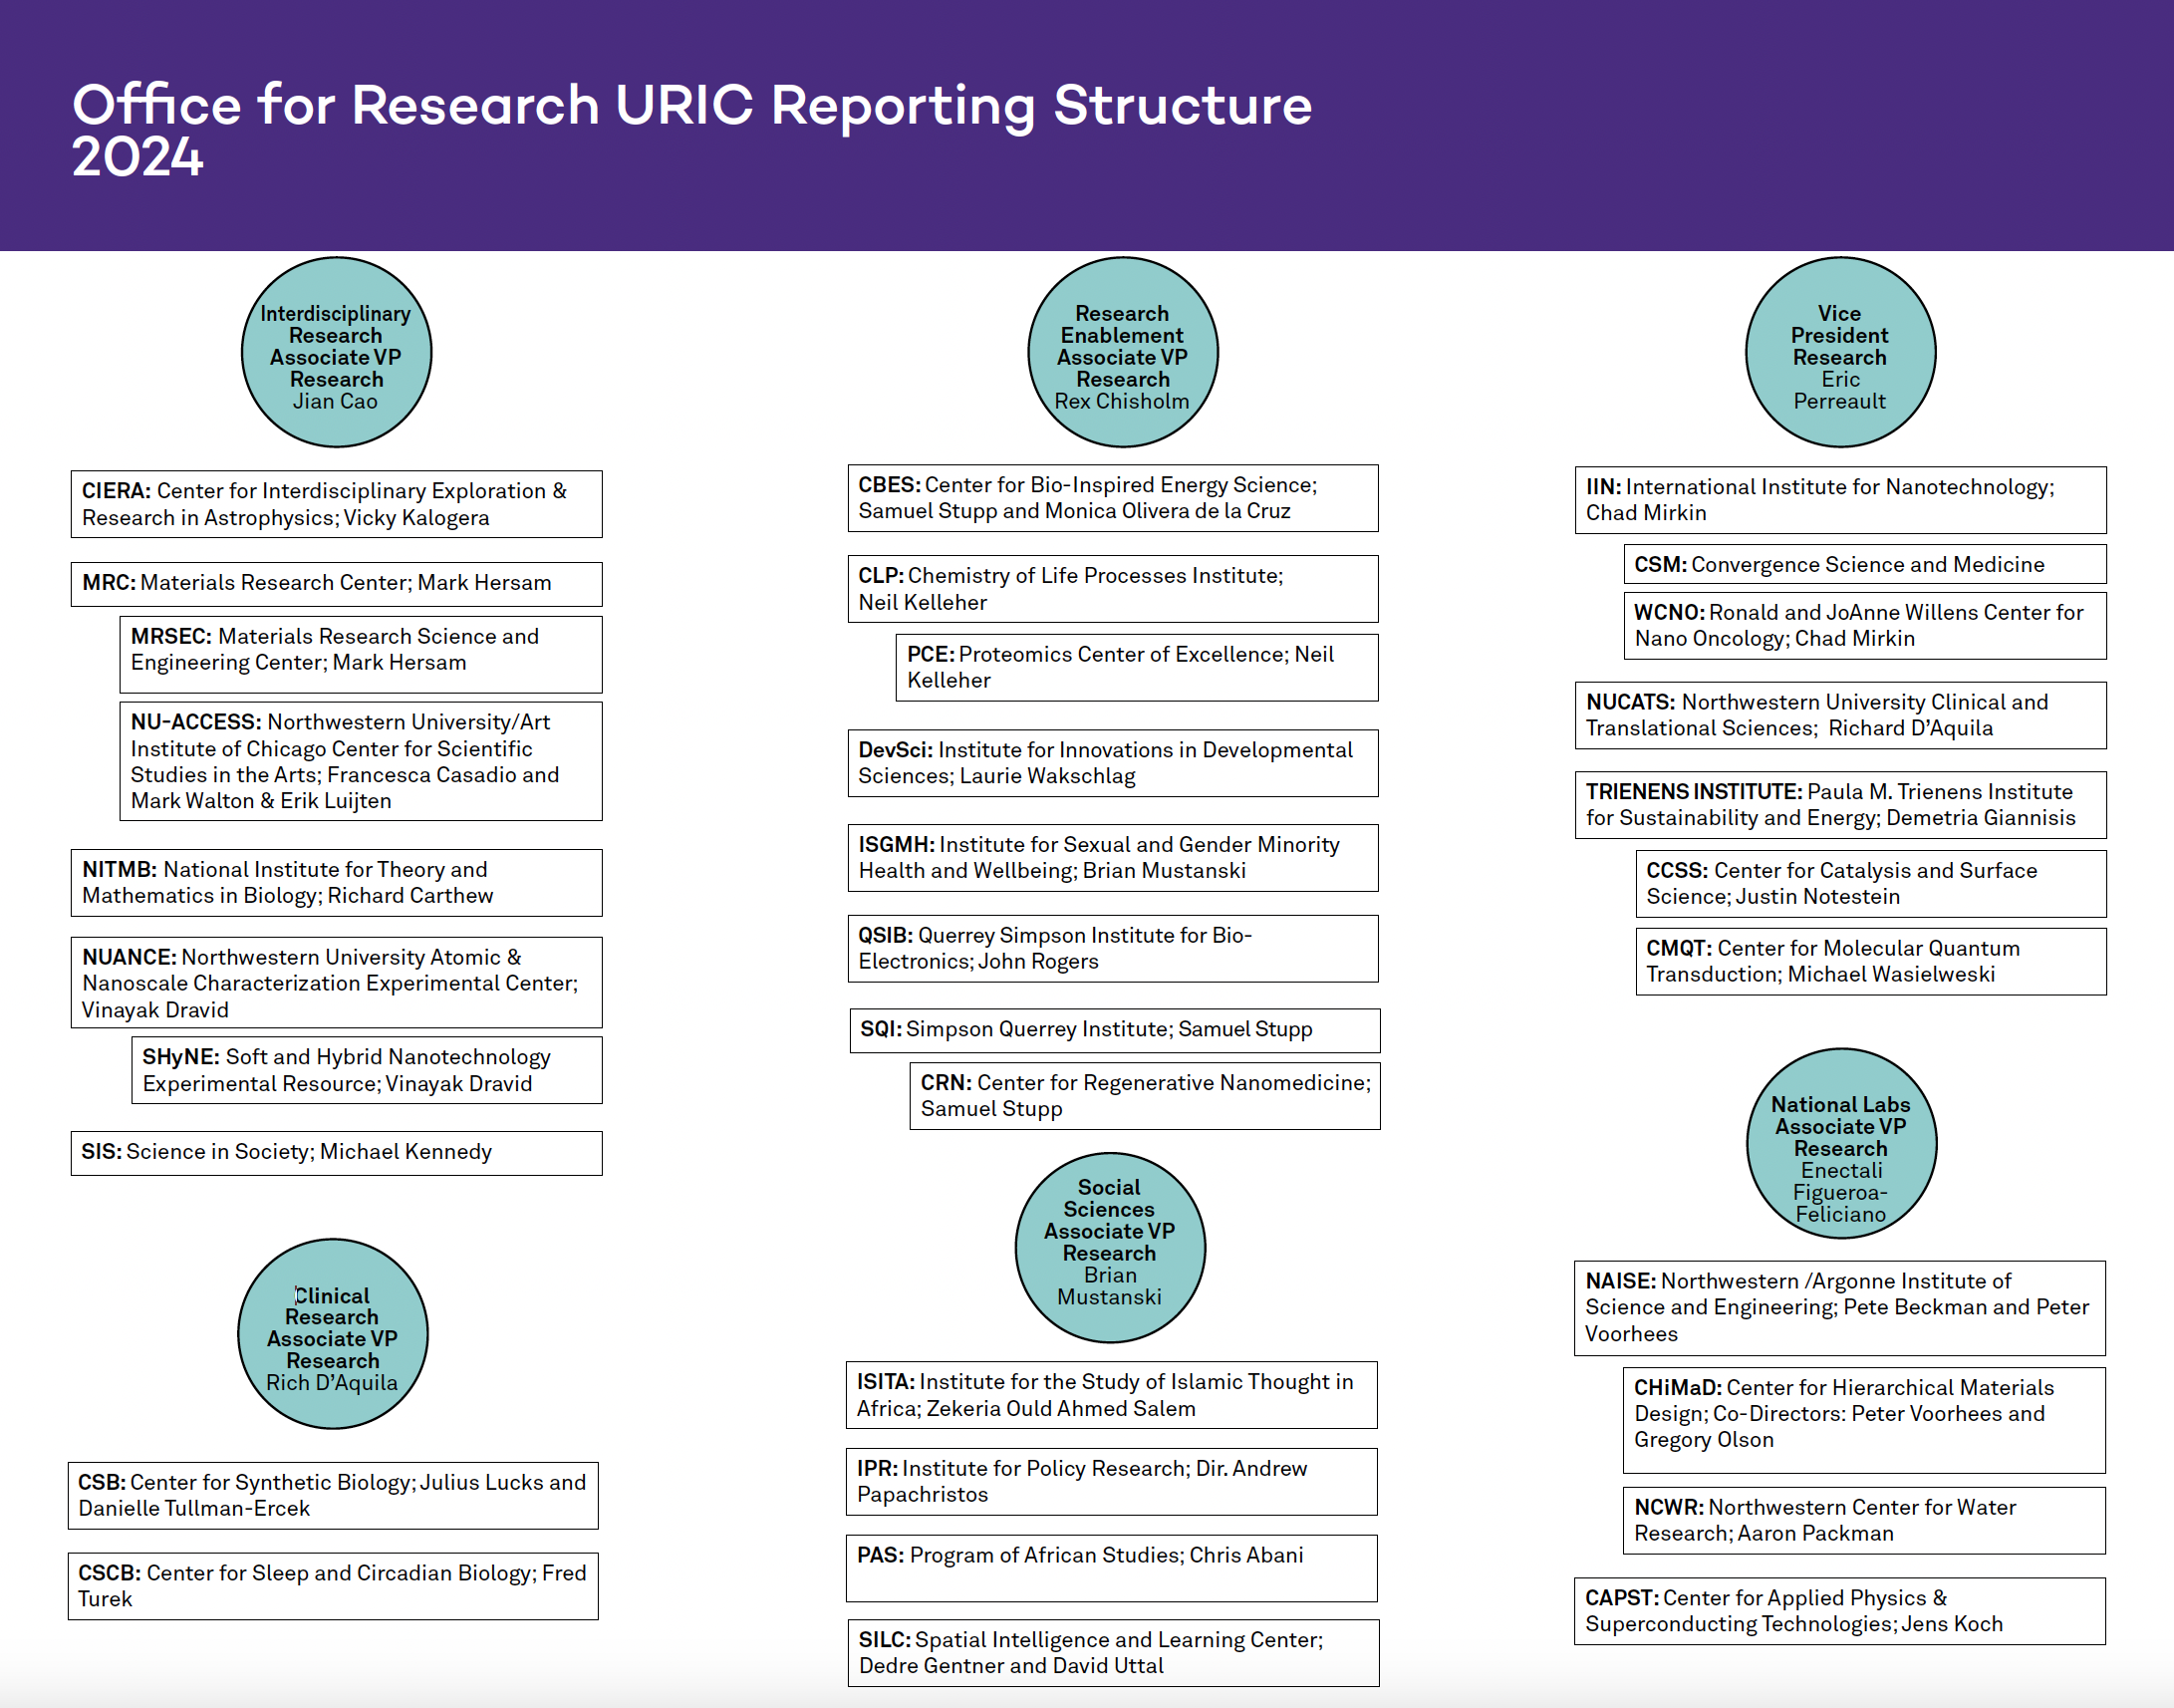The height and width of the screenshot is (1708, 2174).
Task: Click the WCNO Nano Oncology box
Action: [1865, 626]
